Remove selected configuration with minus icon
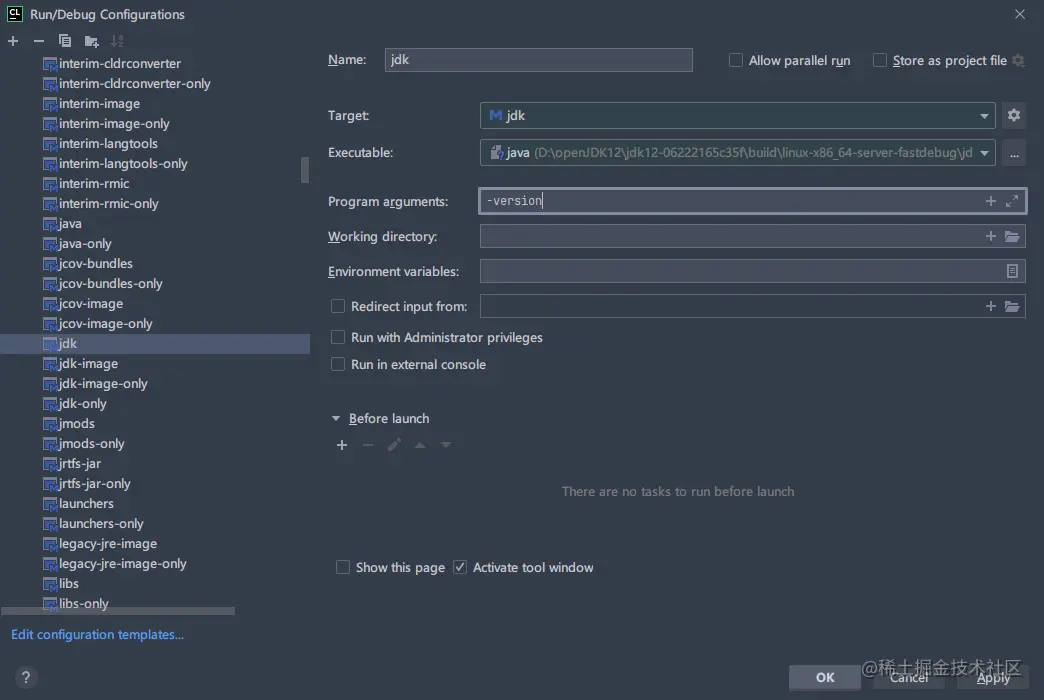 click(x=39, y=41)
